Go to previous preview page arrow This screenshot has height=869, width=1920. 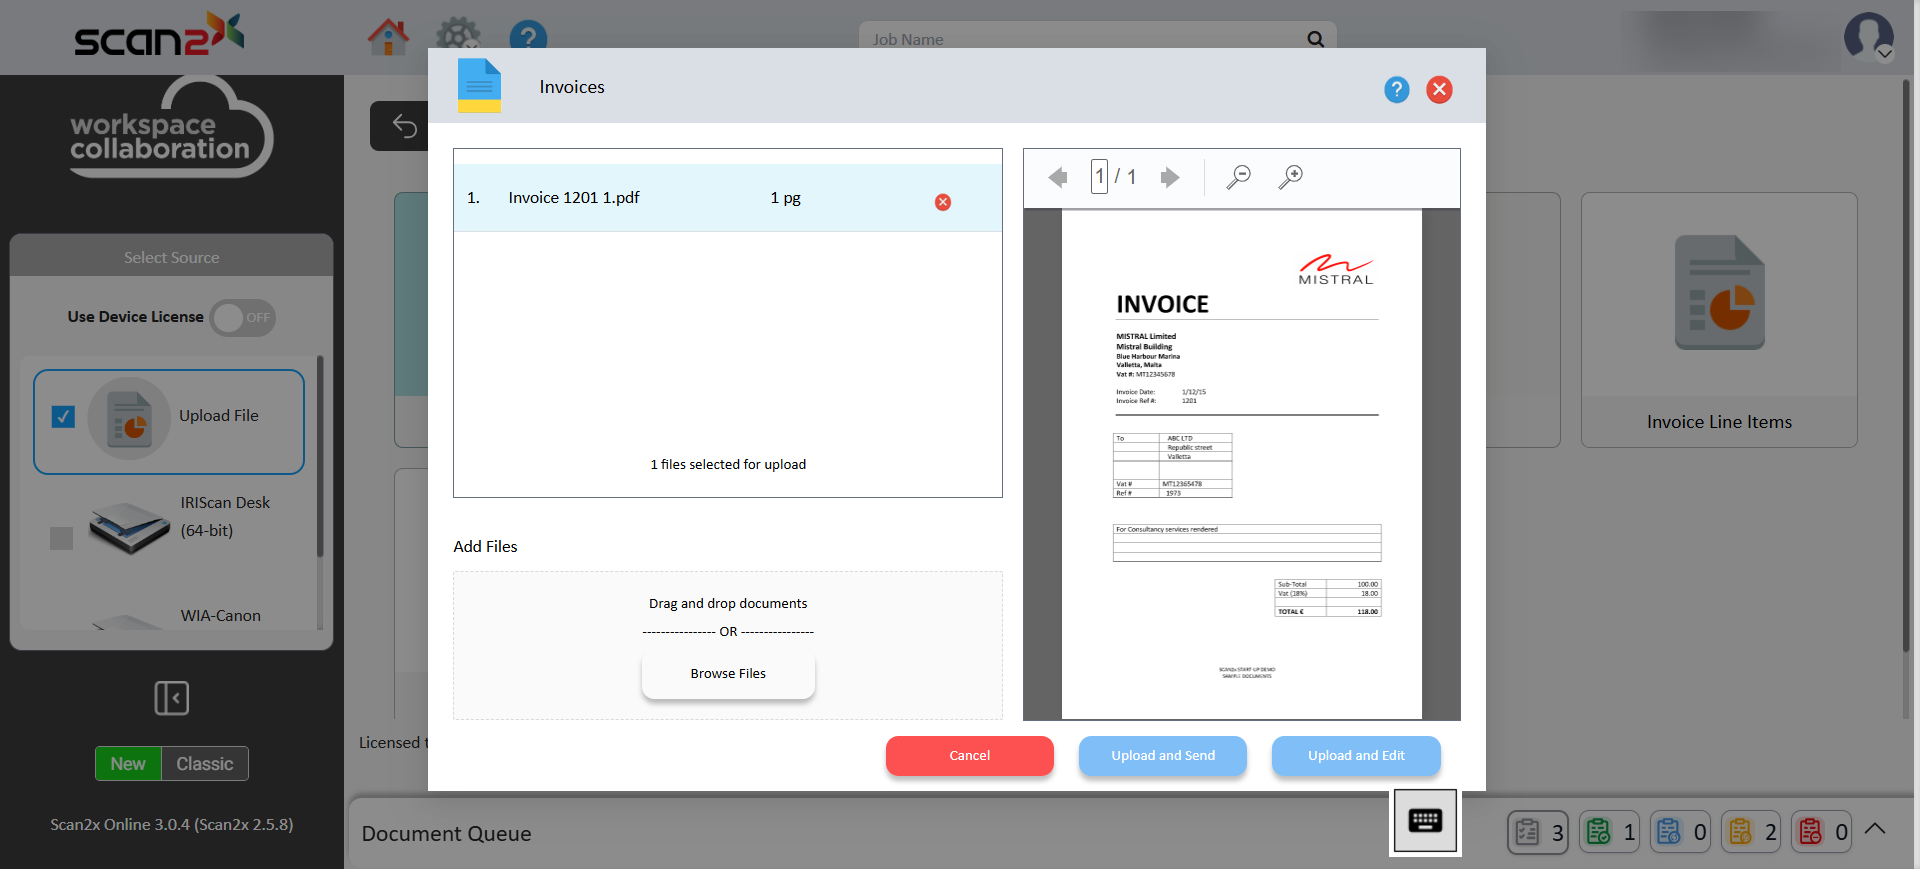pos(1057,178)
